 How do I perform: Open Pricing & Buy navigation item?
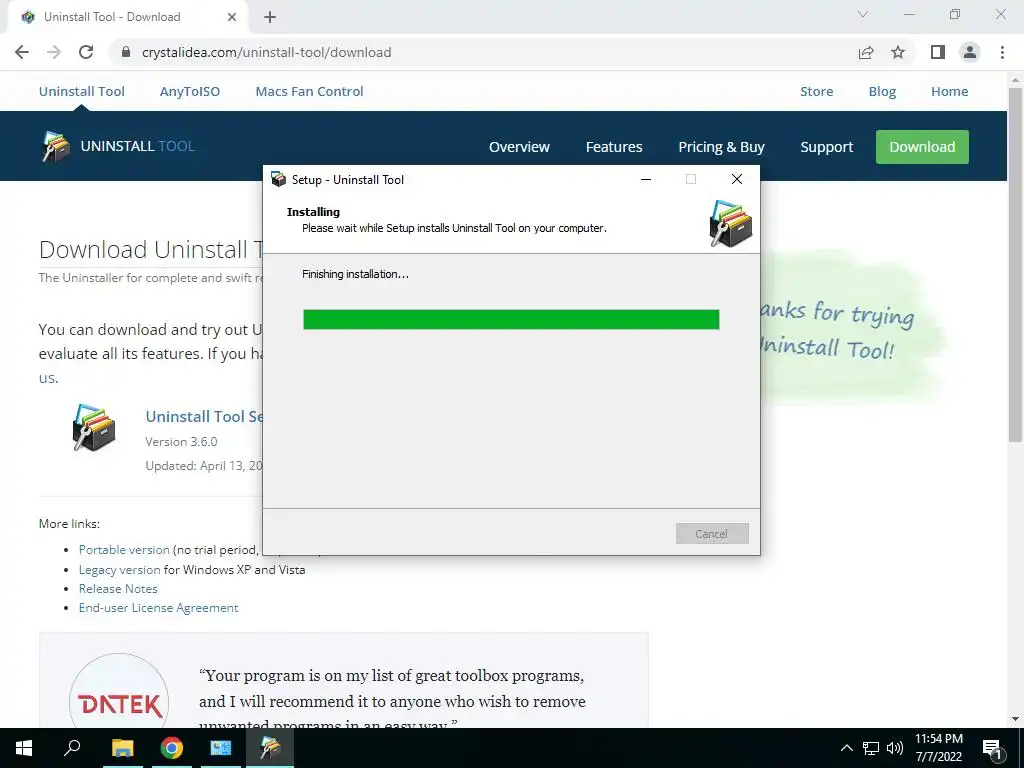721,147
